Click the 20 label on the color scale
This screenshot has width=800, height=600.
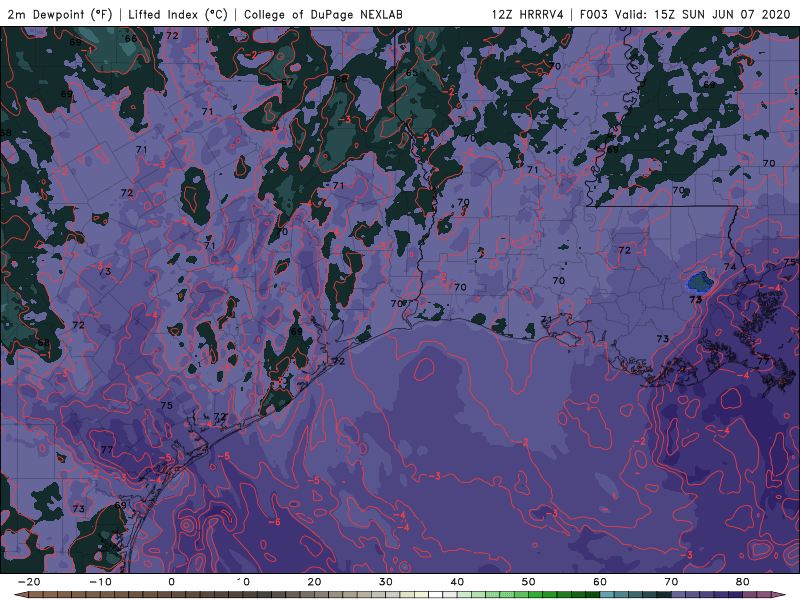(314, 582)
